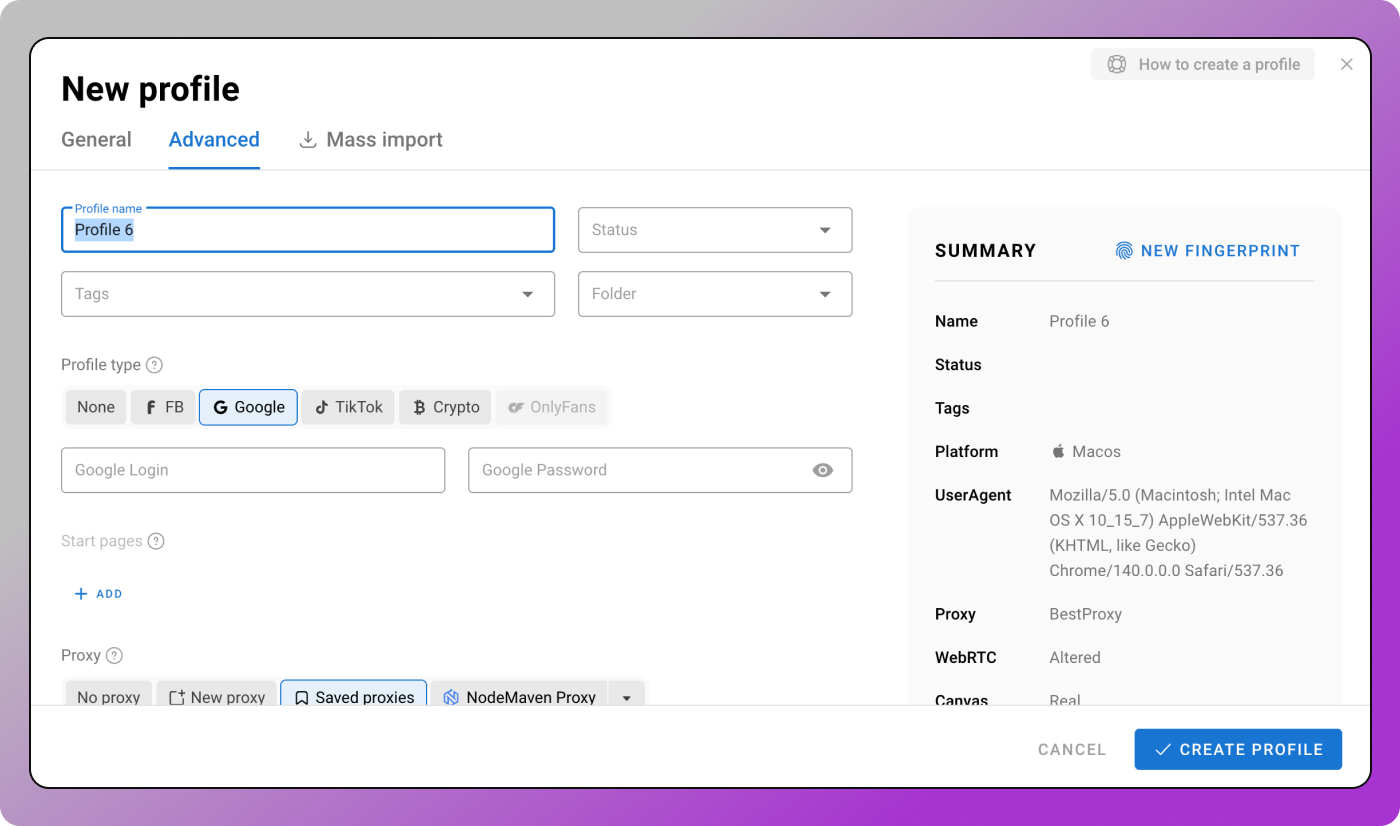1400x826 pixels.
Task: Click the plus icon to add start page
Action: pyautogui.click(x=81, y=594)
